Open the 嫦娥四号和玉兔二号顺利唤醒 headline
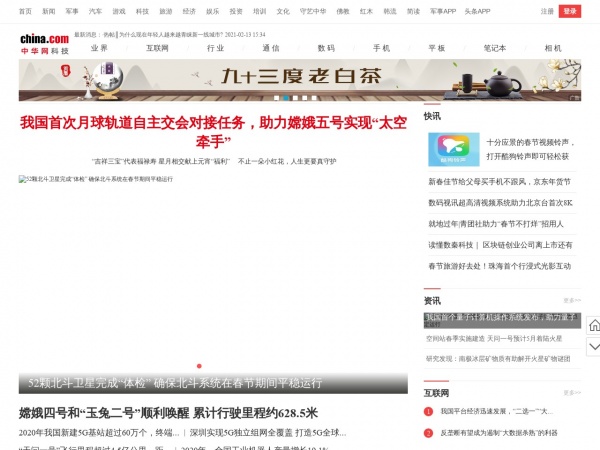Viewport: 600px width, 450px height. pos(168,413)
